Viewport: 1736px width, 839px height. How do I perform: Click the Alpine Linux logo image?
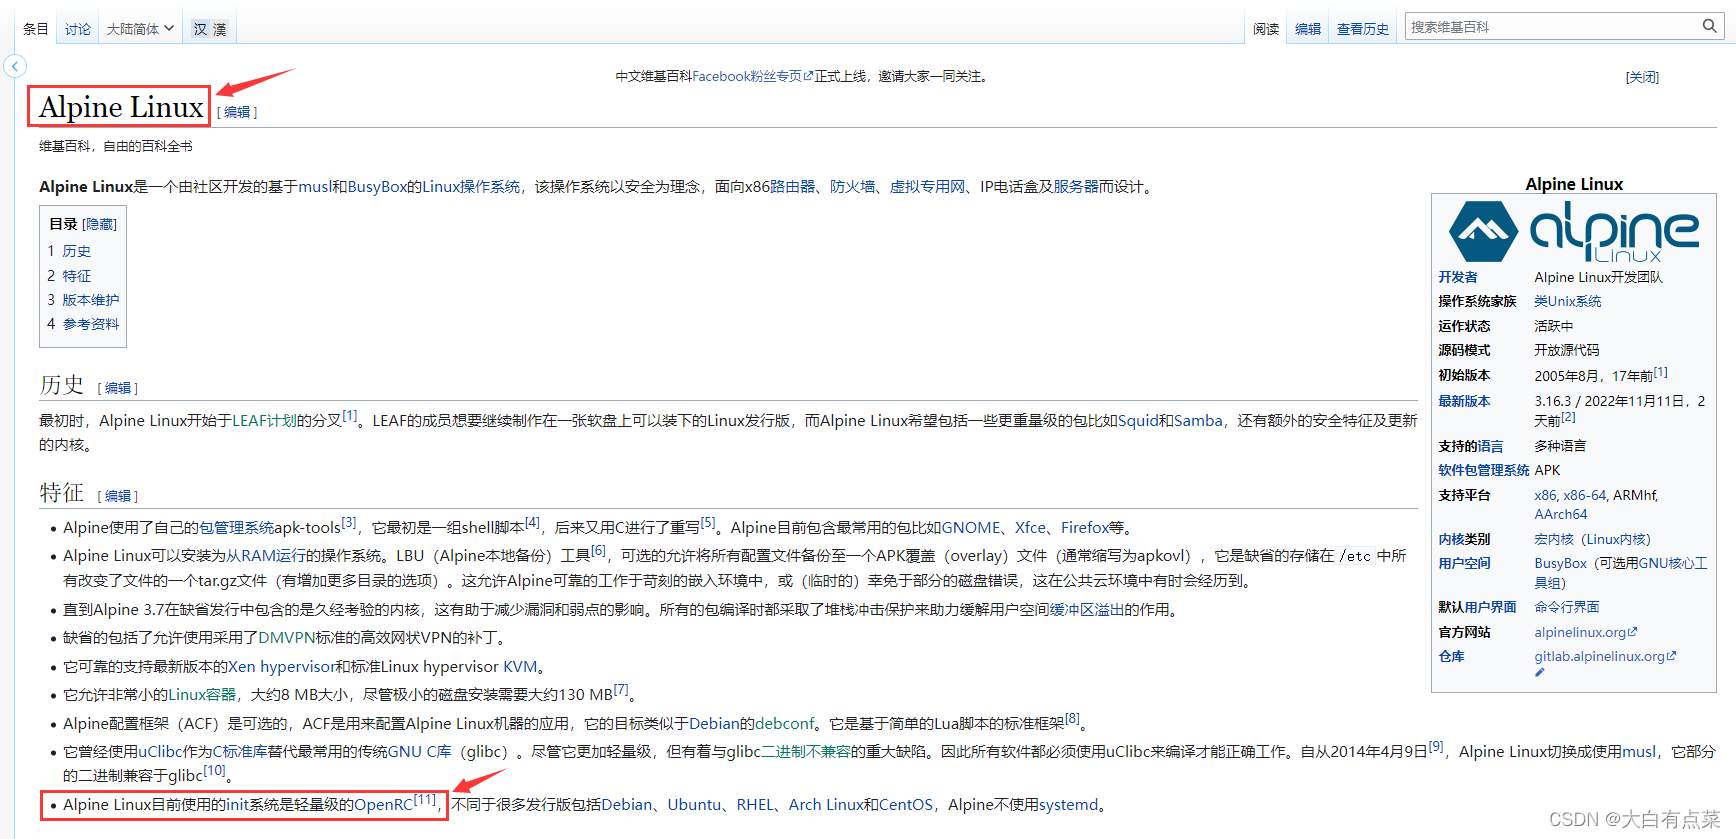pos(1574,231)
